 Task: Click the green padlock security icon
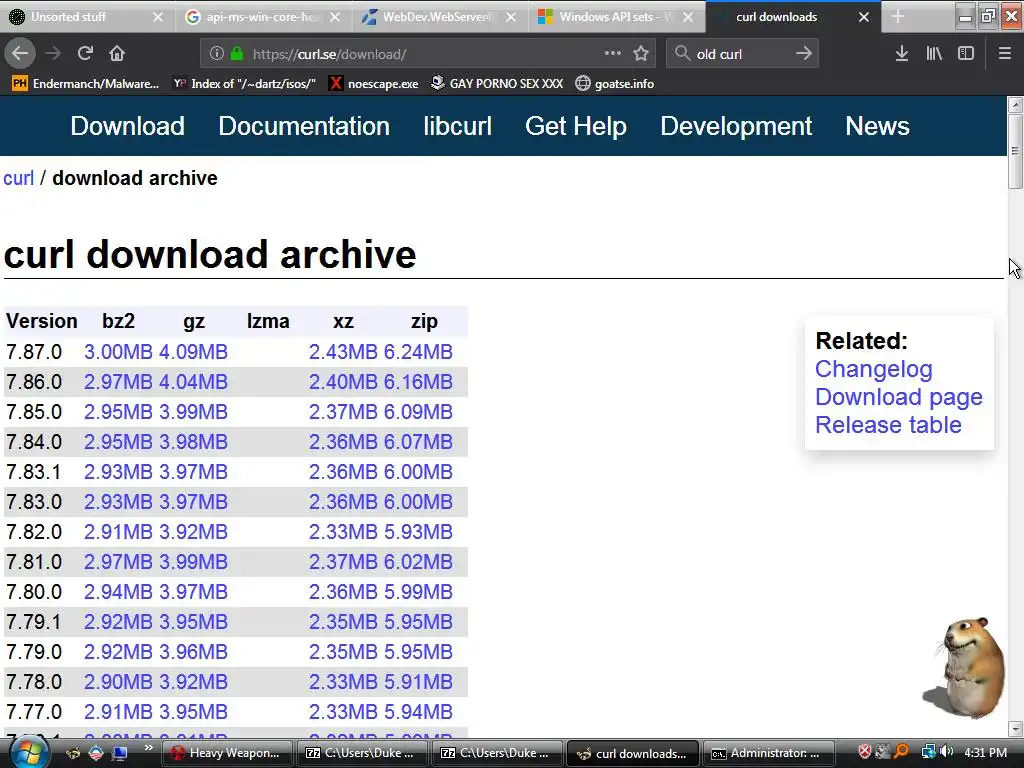[x=236, y=54]
